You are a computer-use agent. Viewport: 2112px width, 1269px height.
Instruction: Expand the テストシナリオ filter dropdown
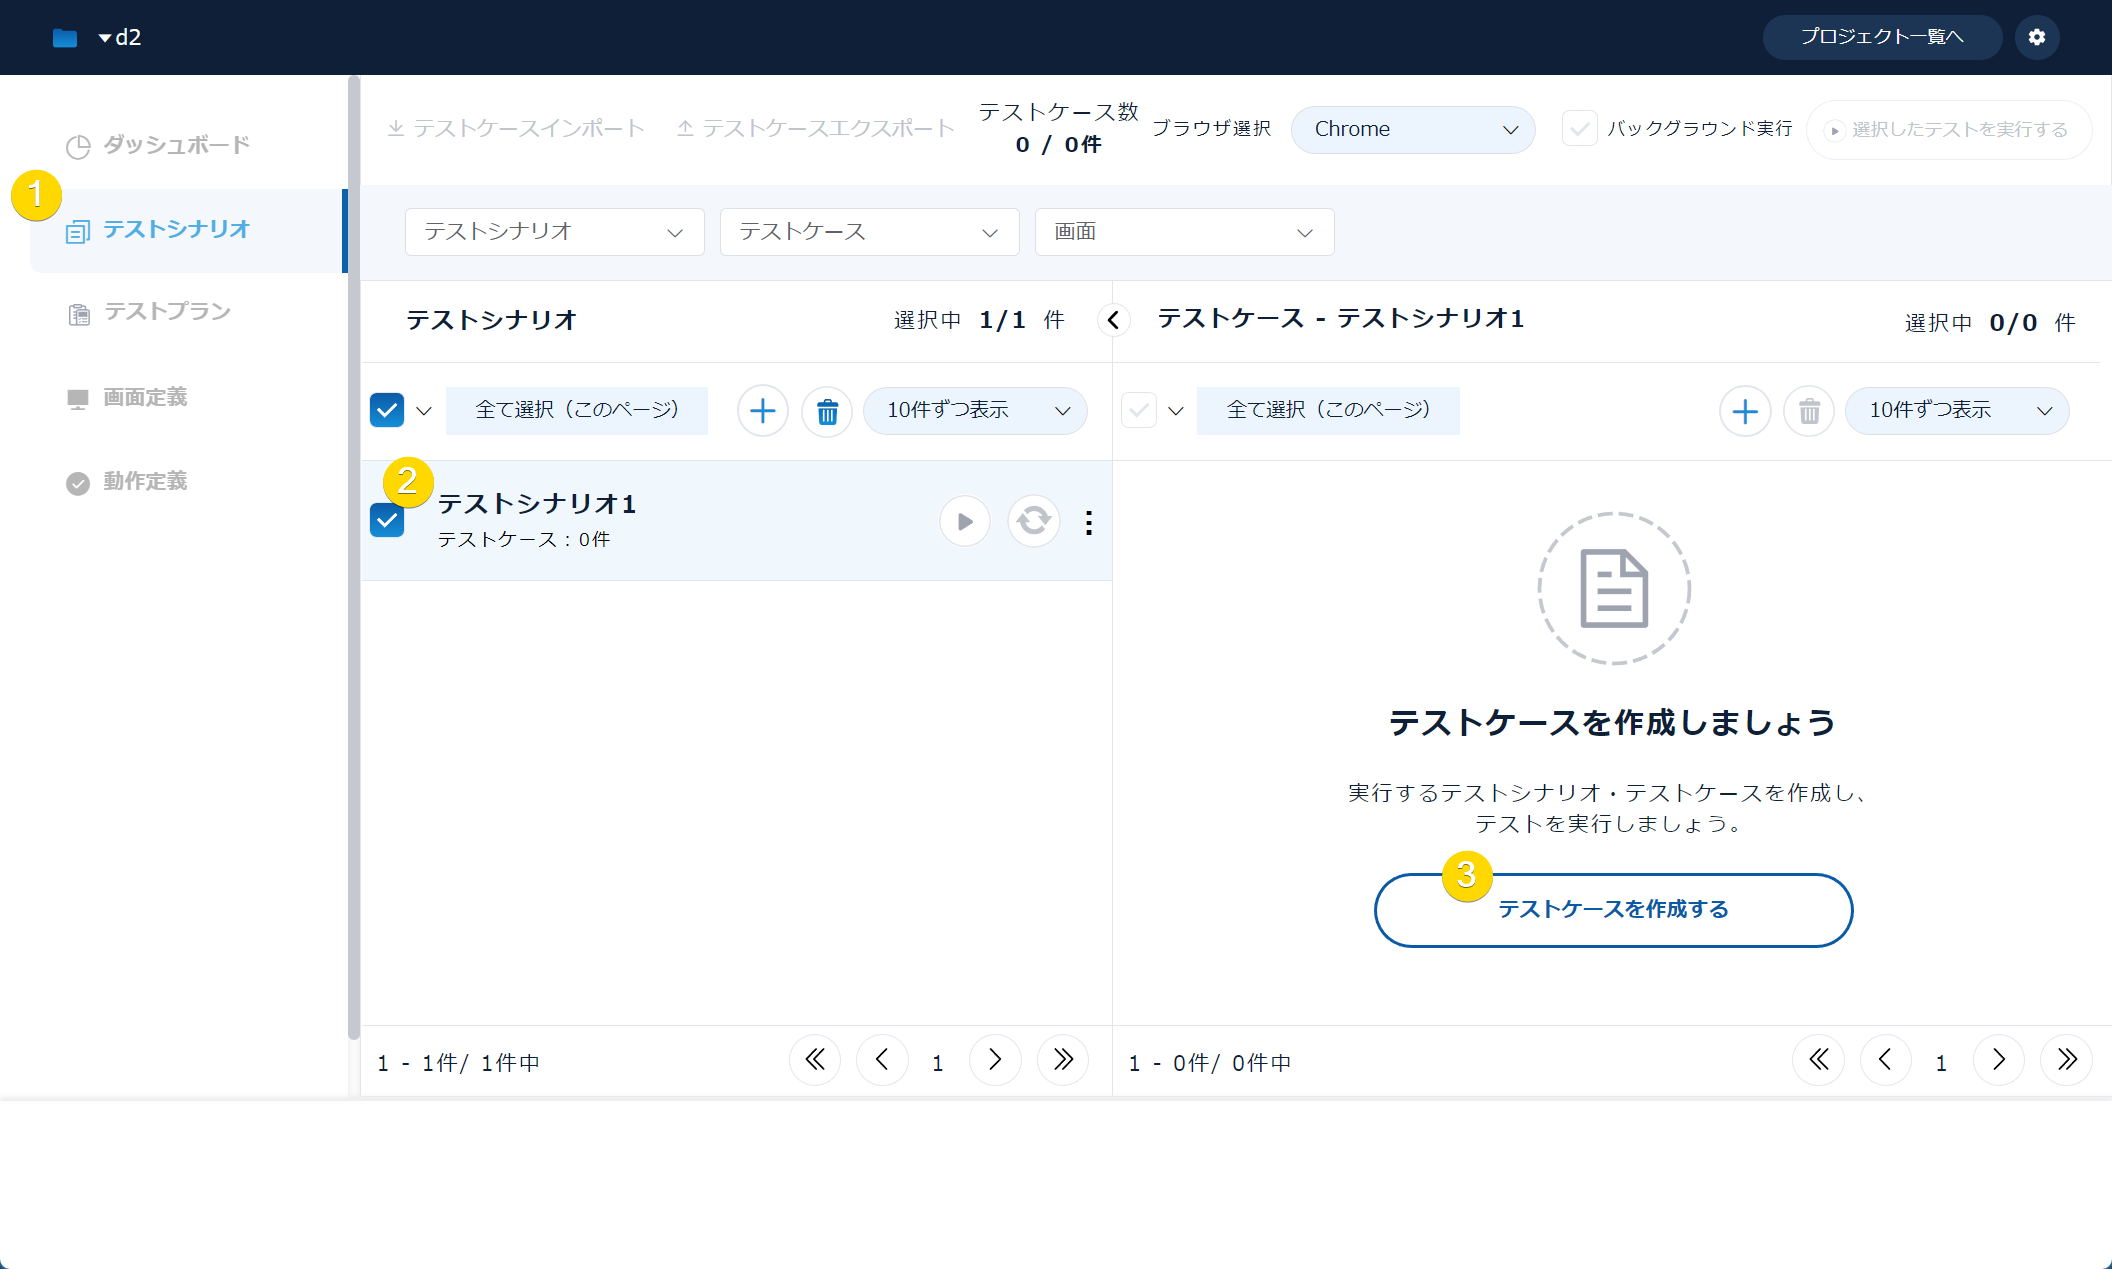554,232
